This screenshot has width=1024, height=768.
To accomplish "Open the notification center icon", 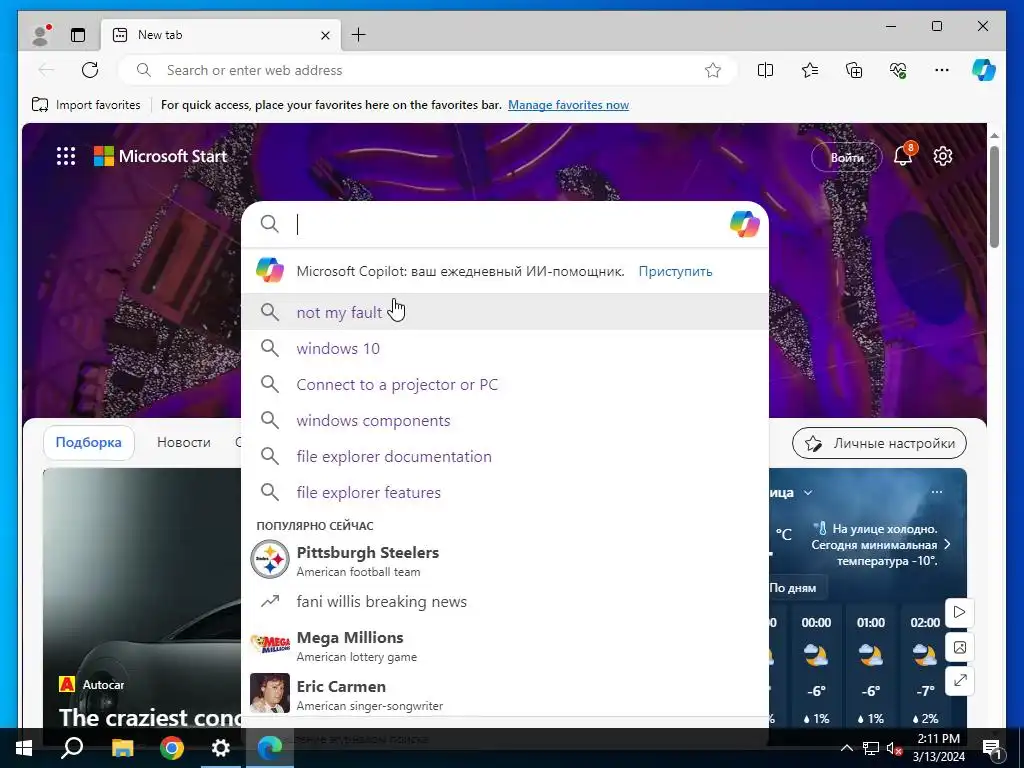I will click(x=993, y=748).
